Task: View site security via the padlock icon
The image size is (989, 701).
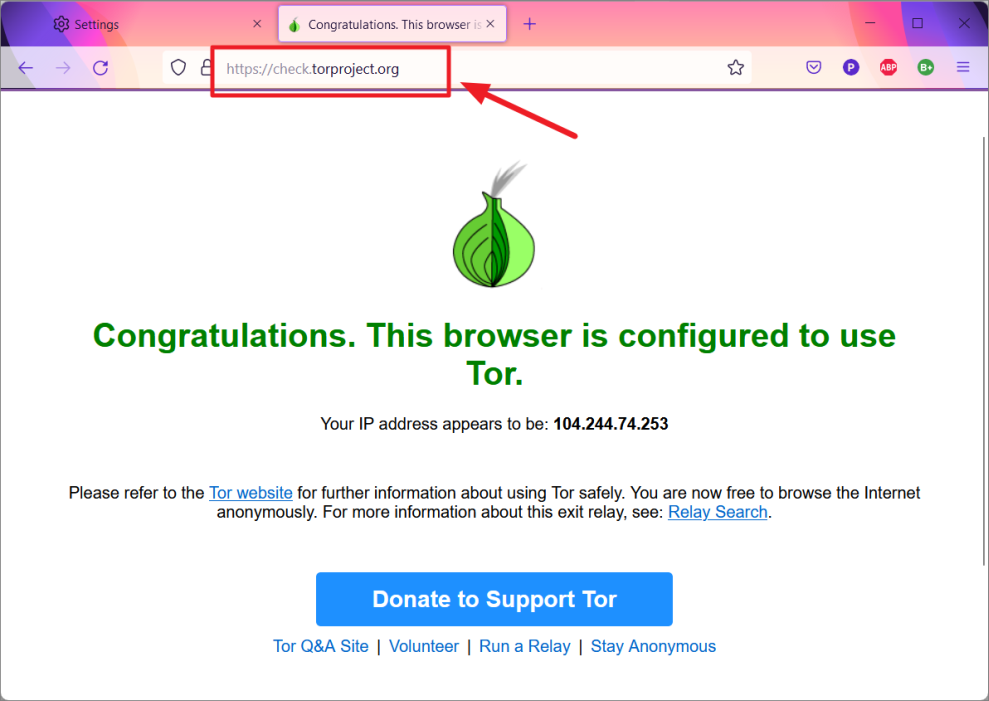Action: tap(206, 68)
